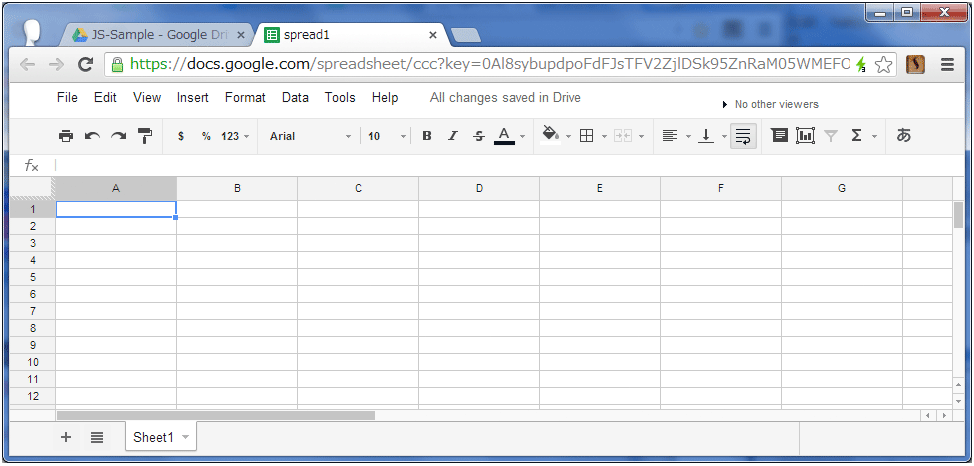Open the Data menu

[295, 98]
